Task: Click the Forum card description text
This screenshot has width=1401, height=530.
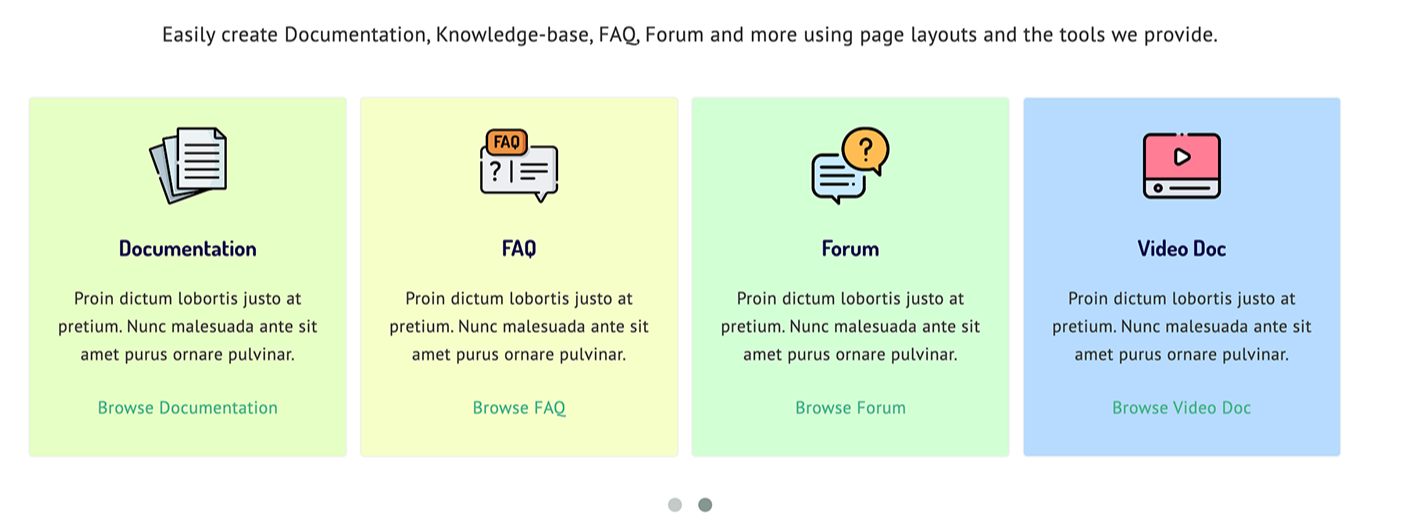Action: tap(851, 326)
